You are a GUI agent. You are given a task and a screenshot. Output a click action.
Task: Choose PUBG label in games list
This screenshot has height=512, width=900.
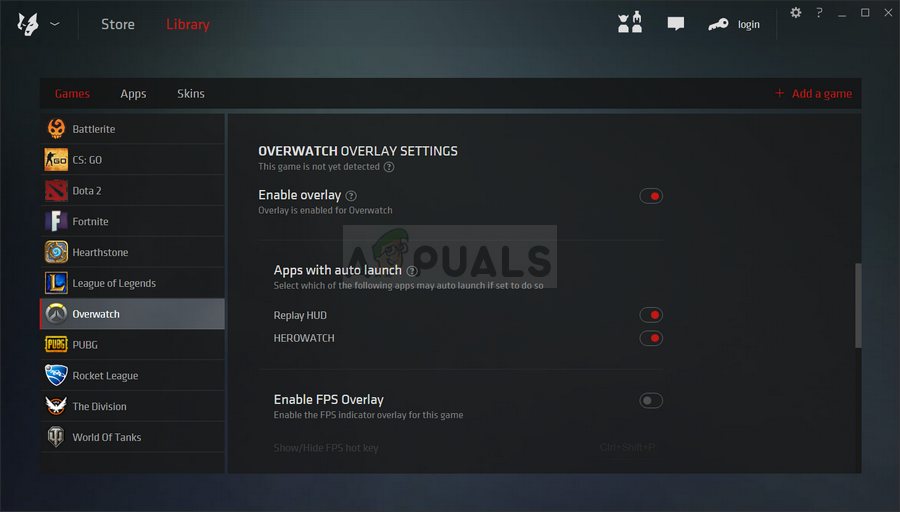(x=85, y=345)
